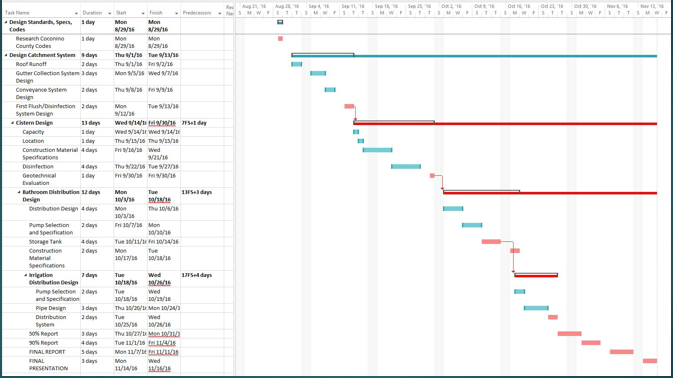
Task: Click the Oct 2, '16 timescale header
Action: [452, 6]
